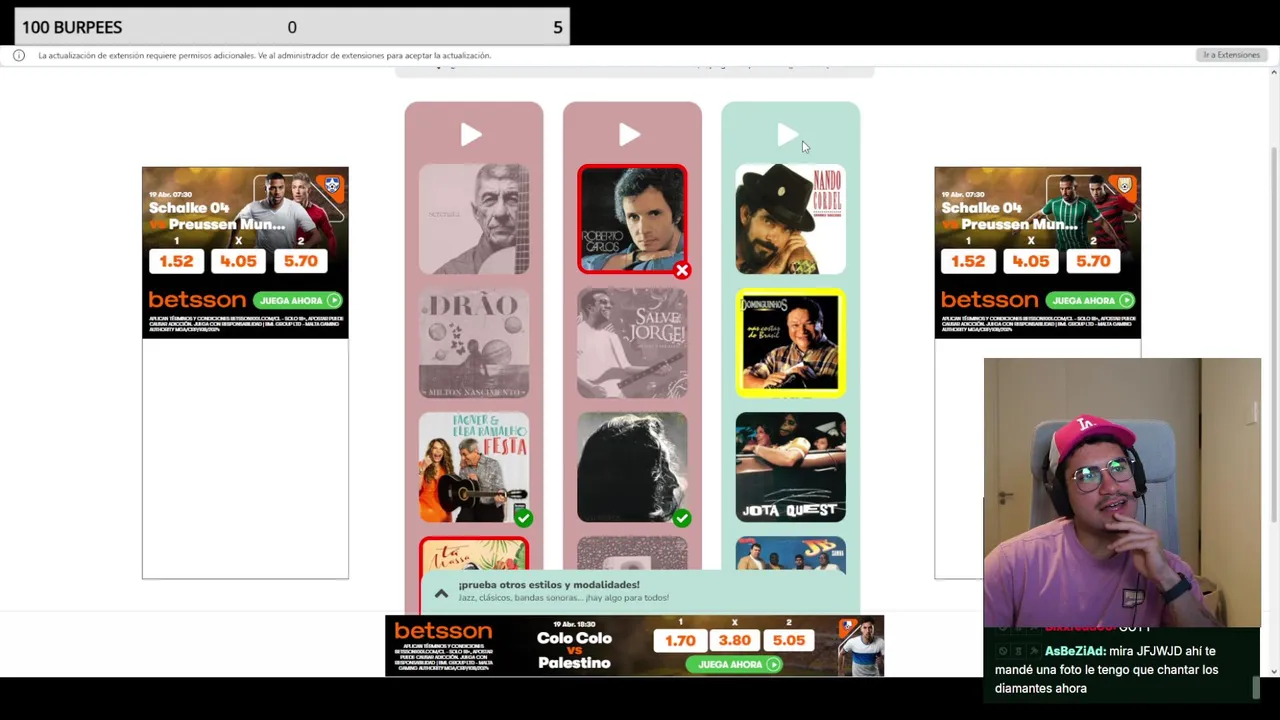Viewport: 1280px width, 720px height.
Task: Click the 1.52 odds in left ad
Action: coord(176,261)
